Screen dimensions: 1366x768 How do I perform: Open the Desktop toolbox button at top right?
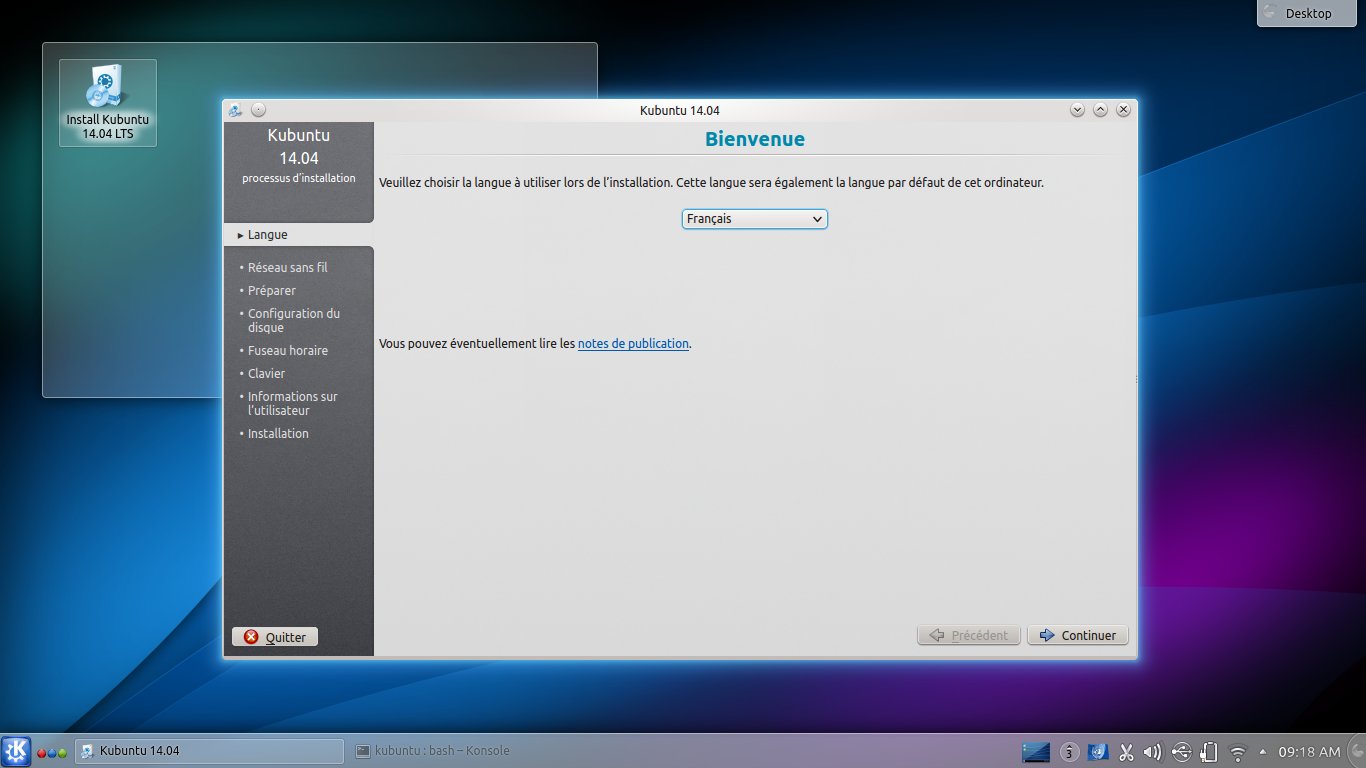tap(1309, 13)
